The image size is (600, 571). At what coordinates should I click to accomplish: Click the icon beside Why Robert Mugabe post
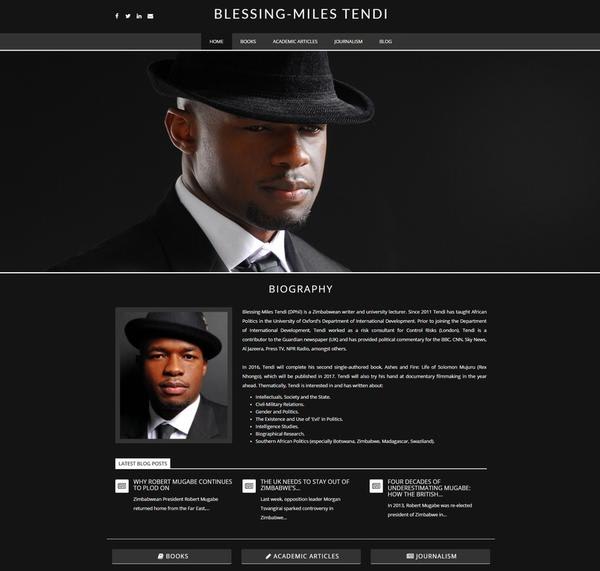pos(122,486)
